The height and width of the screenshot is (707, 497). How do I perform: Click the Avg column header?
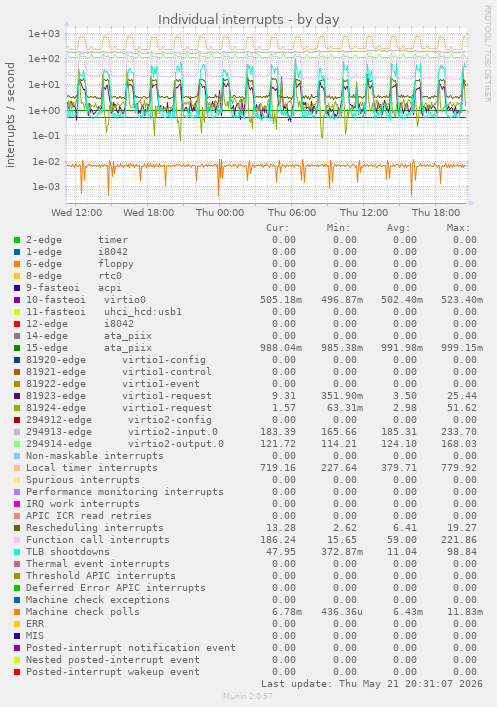pos(398,228)
